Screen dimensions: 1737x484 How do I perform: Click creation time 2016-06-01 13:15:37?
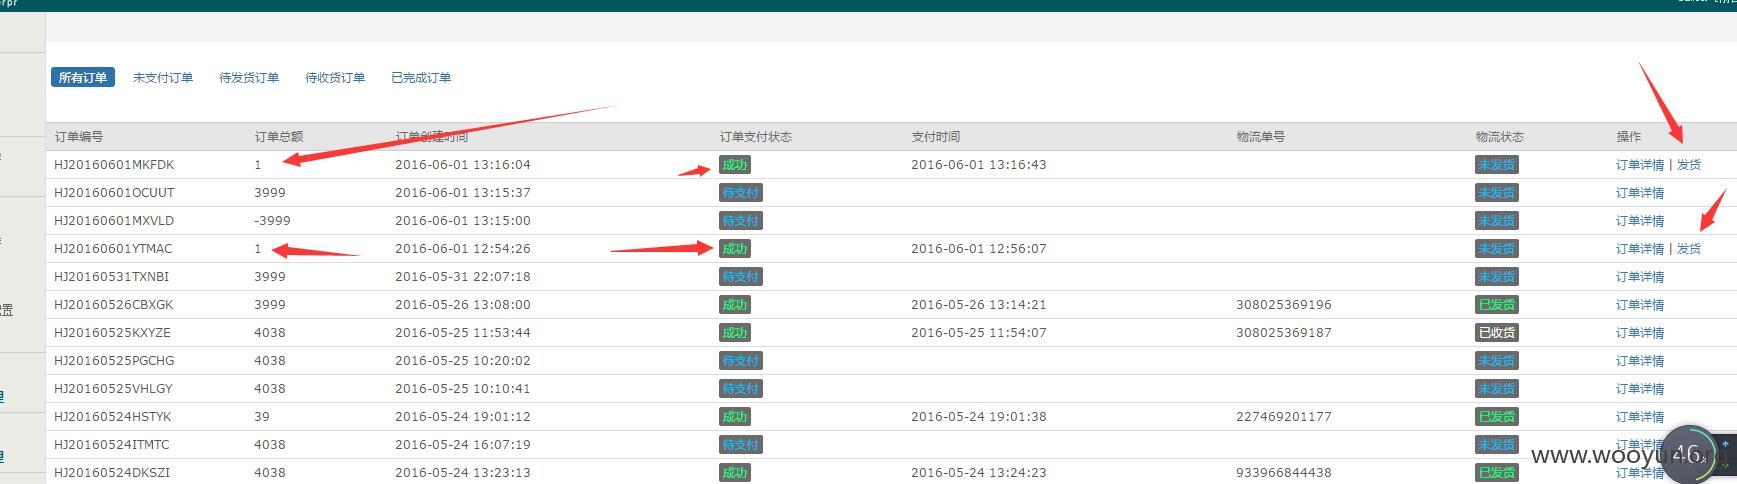tap(463, 193)
